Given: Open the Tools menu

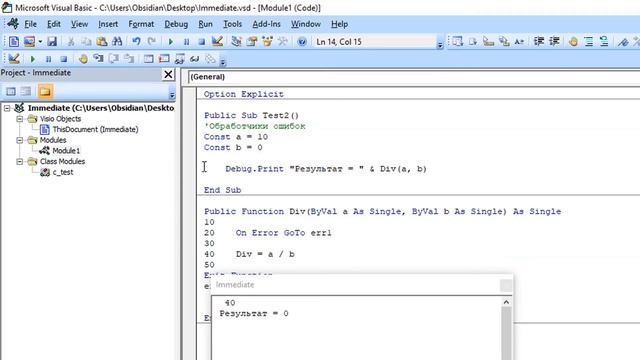Looking at the screenshot, I should click(x=233, y=24).
